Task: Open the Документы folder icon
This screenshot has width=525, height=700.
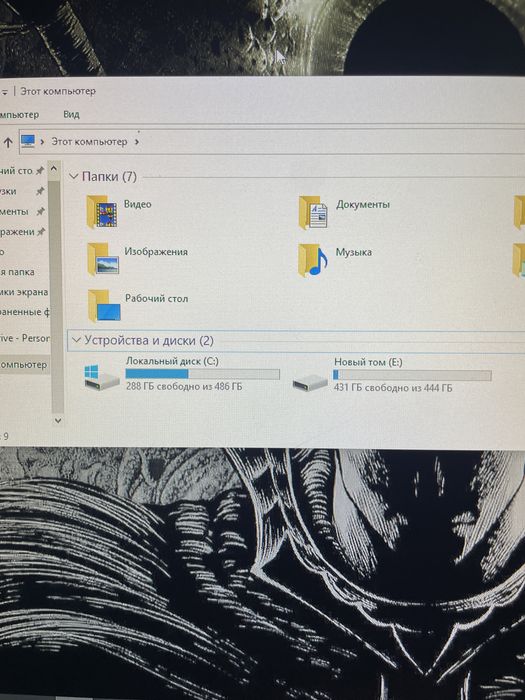Action: click(x=313, y=212)
